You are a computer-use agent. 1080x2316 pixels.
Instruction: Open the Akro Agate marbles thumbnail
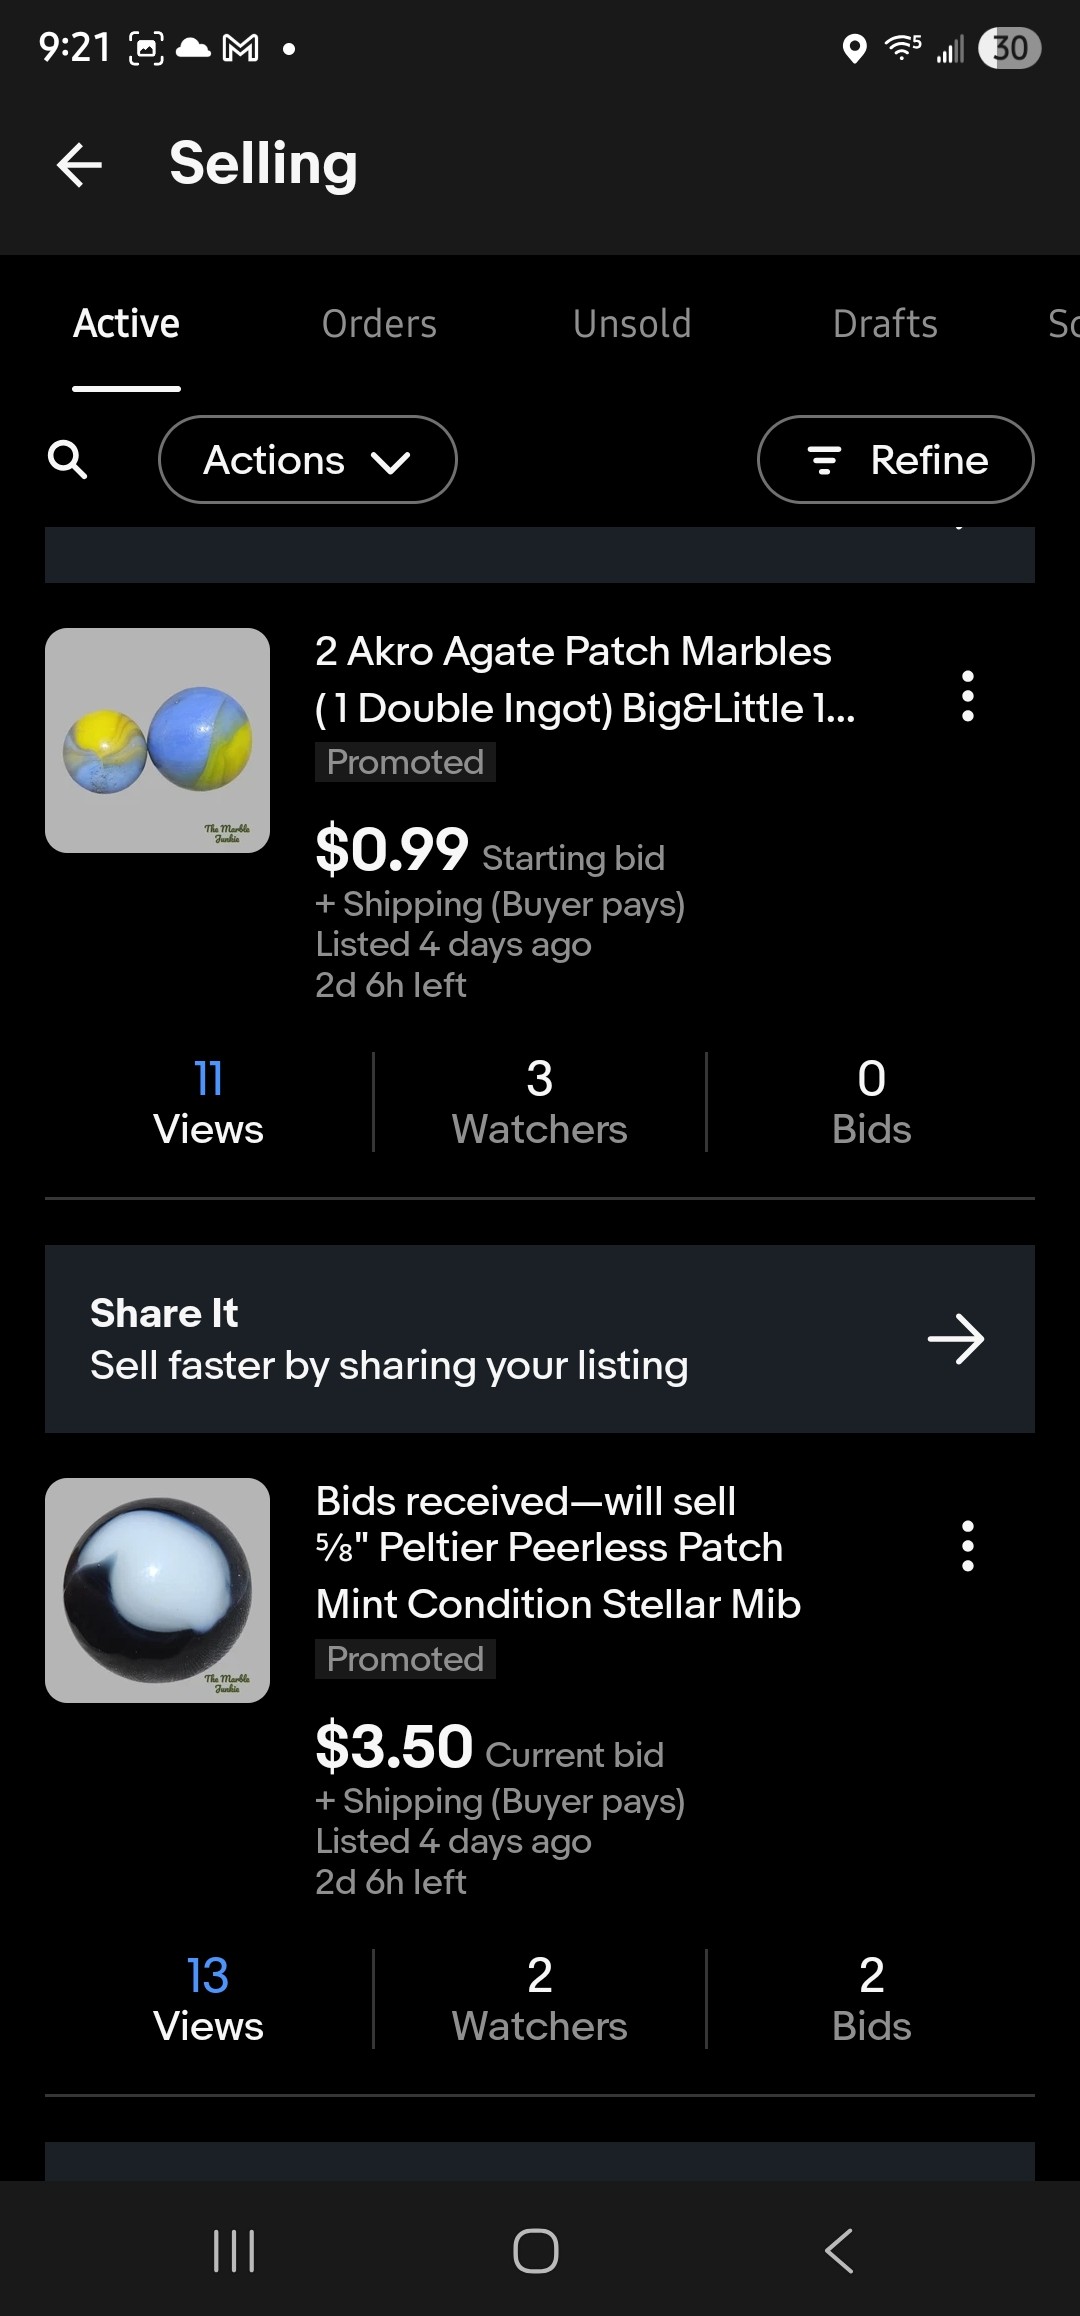(157, 740)
